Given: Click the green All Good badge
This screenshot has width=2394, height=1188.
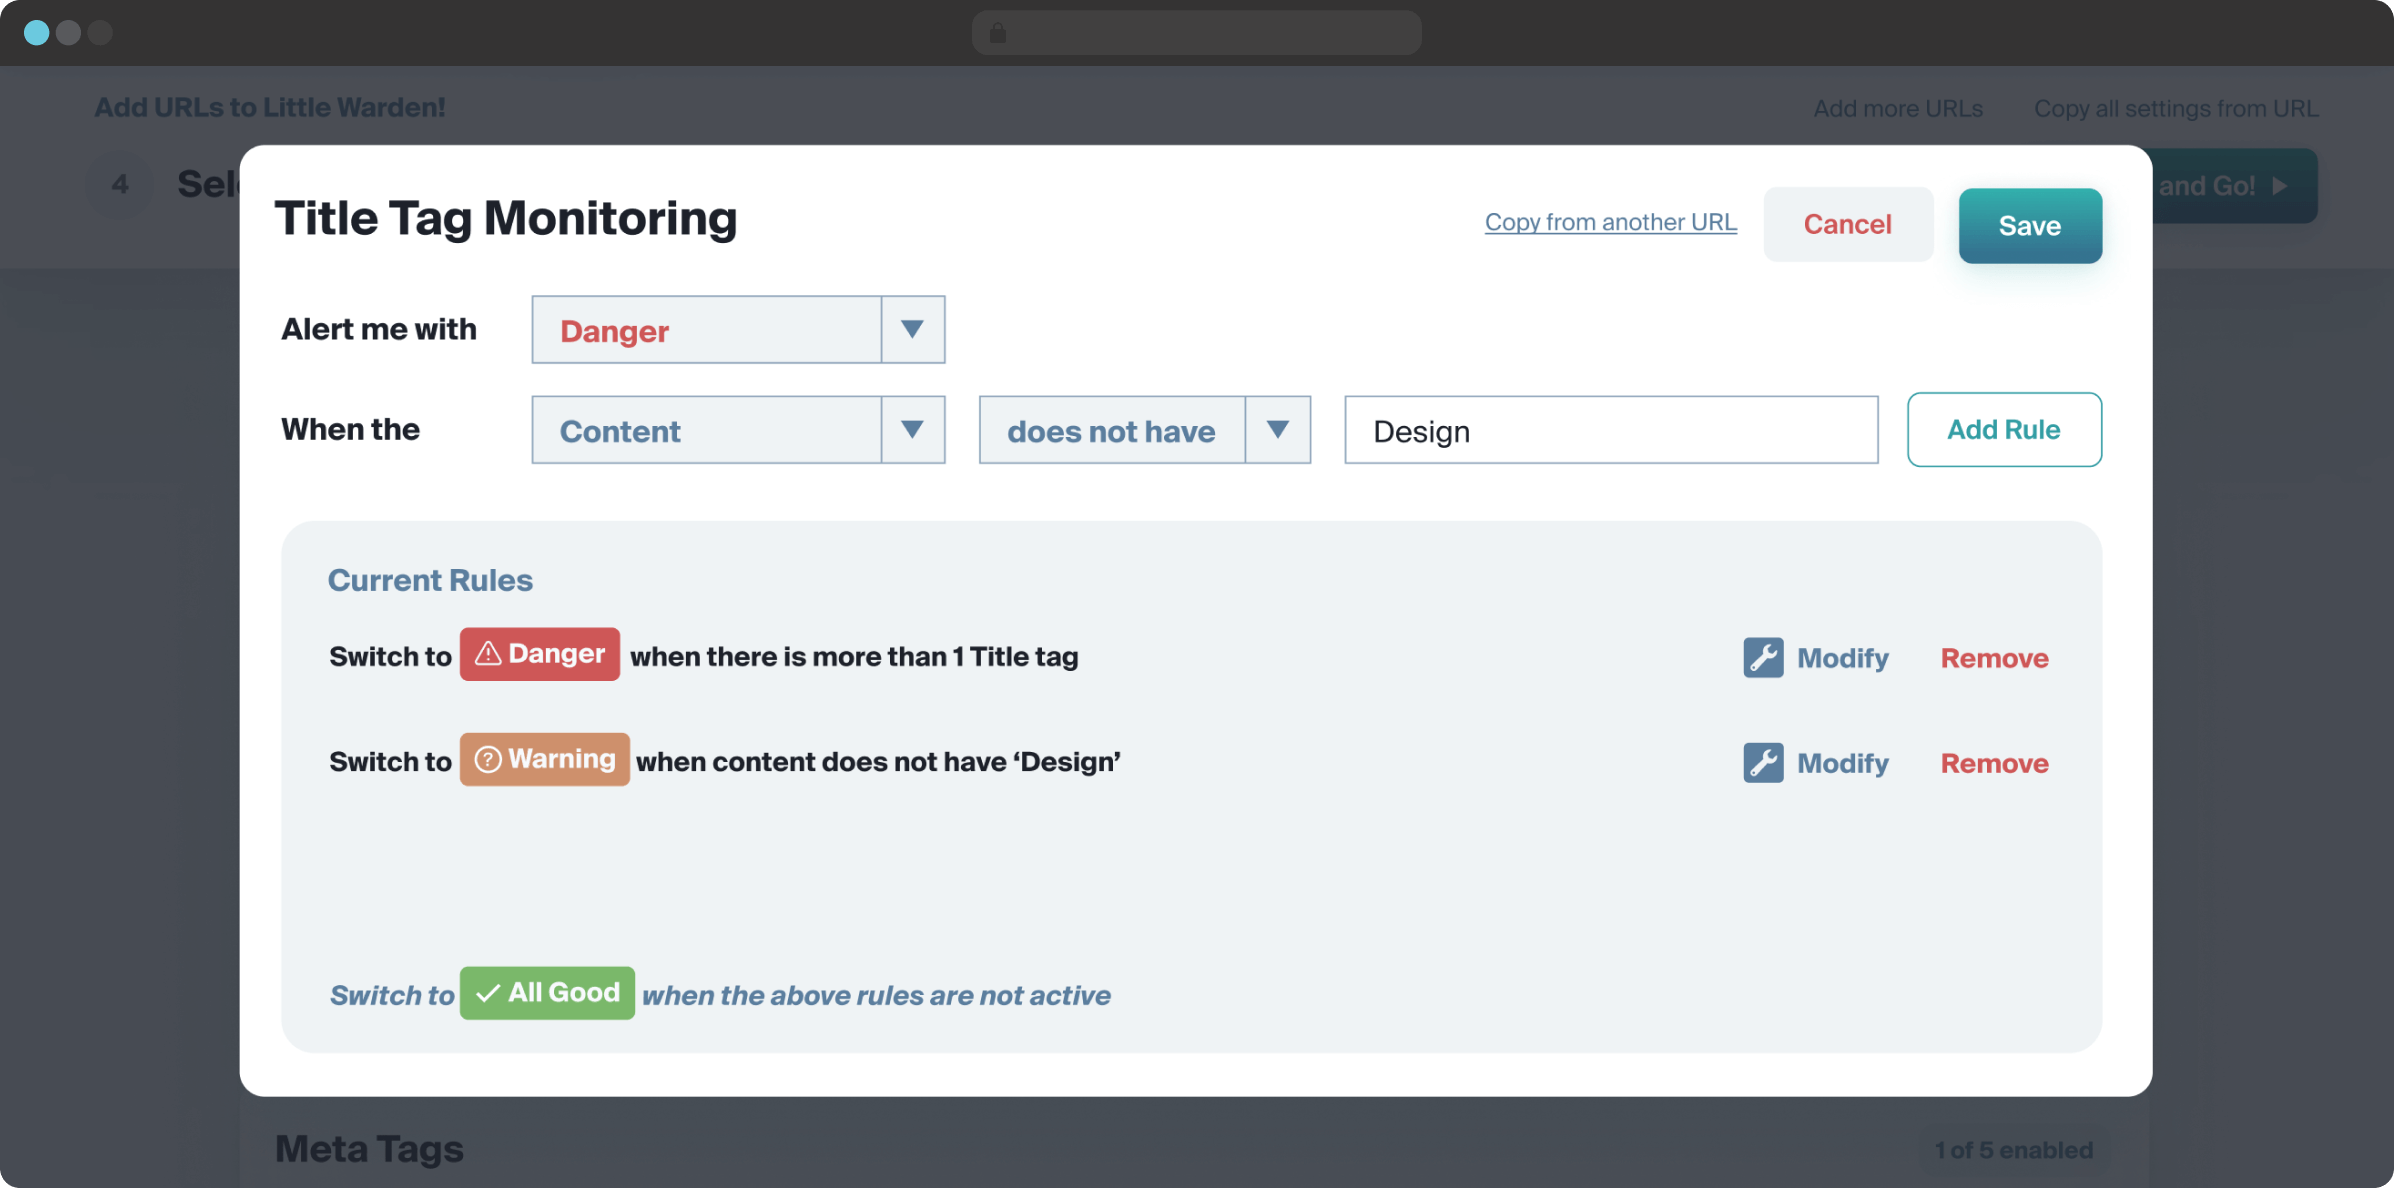Looking at the screenshot, I should (547, 993).
